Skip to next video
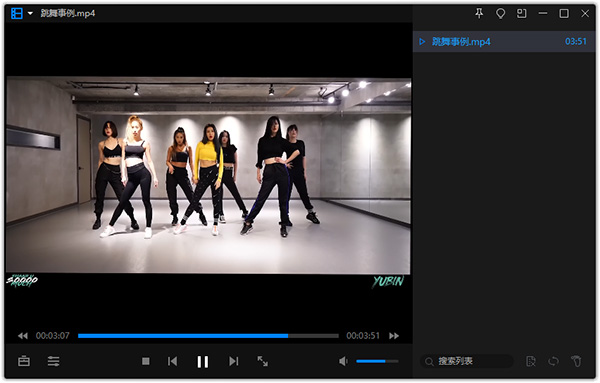The height and width of the screenshot is (383, 600). click(233, 361)
